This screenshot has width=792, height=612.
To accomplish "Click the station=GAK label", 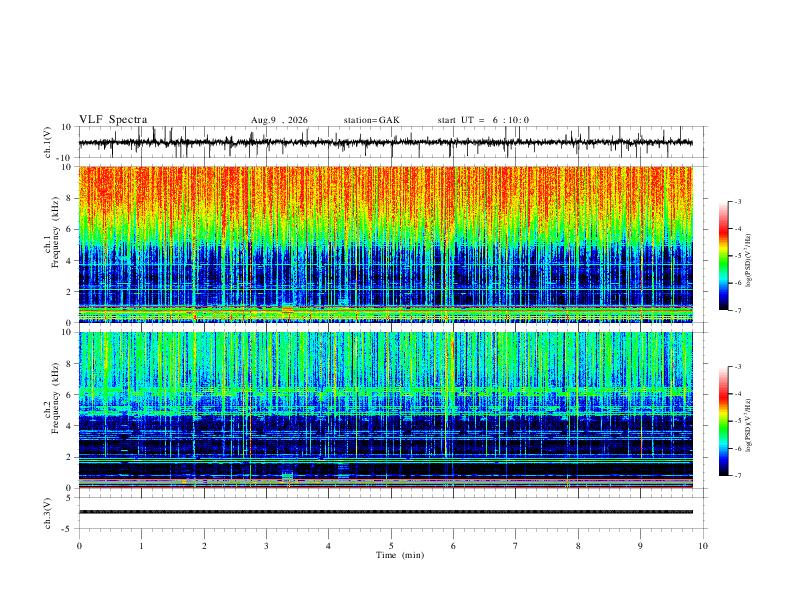I will click(371, 120).
